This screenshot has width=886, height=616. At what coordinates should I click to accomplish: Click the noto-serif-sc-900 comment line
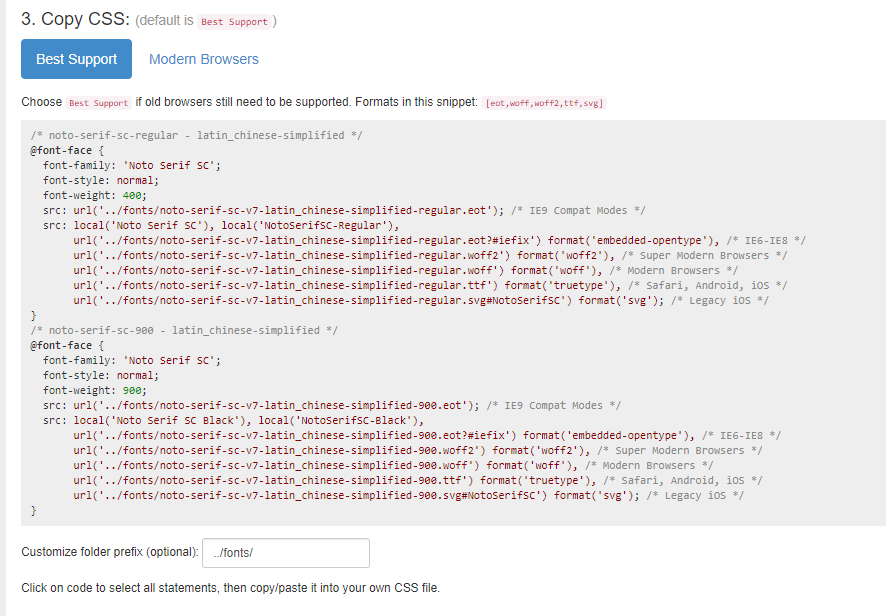pyautogui.click(x=184, y=330)
